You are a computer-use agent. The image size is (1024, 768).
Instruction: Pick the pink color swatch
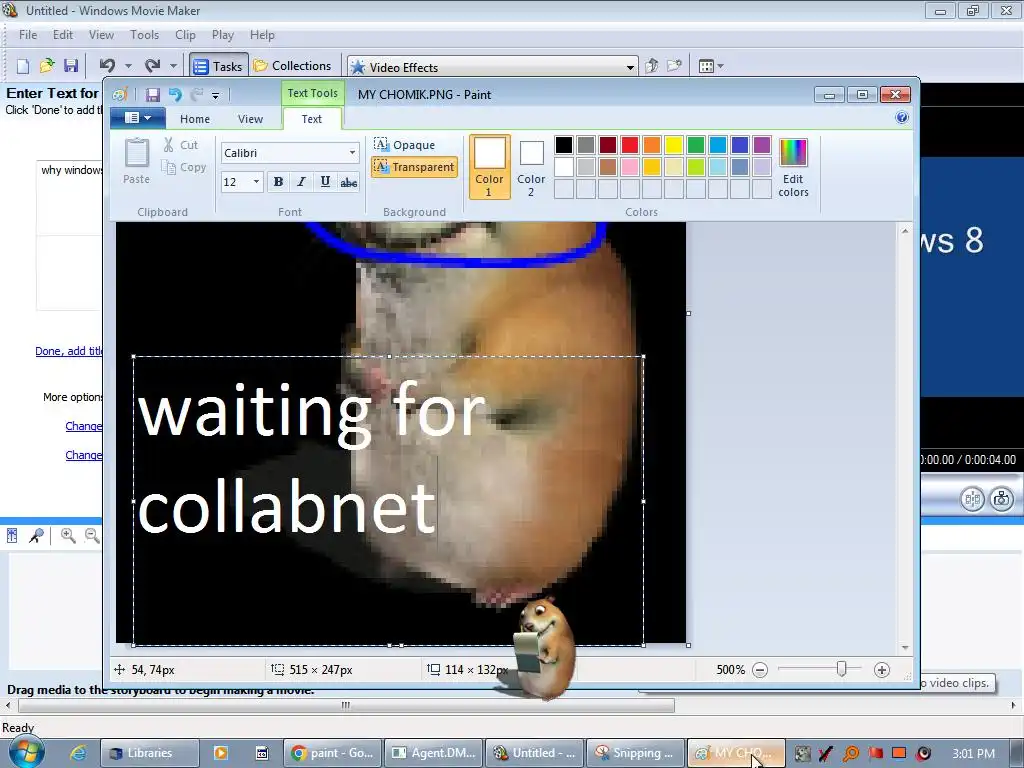coord(630,167)
